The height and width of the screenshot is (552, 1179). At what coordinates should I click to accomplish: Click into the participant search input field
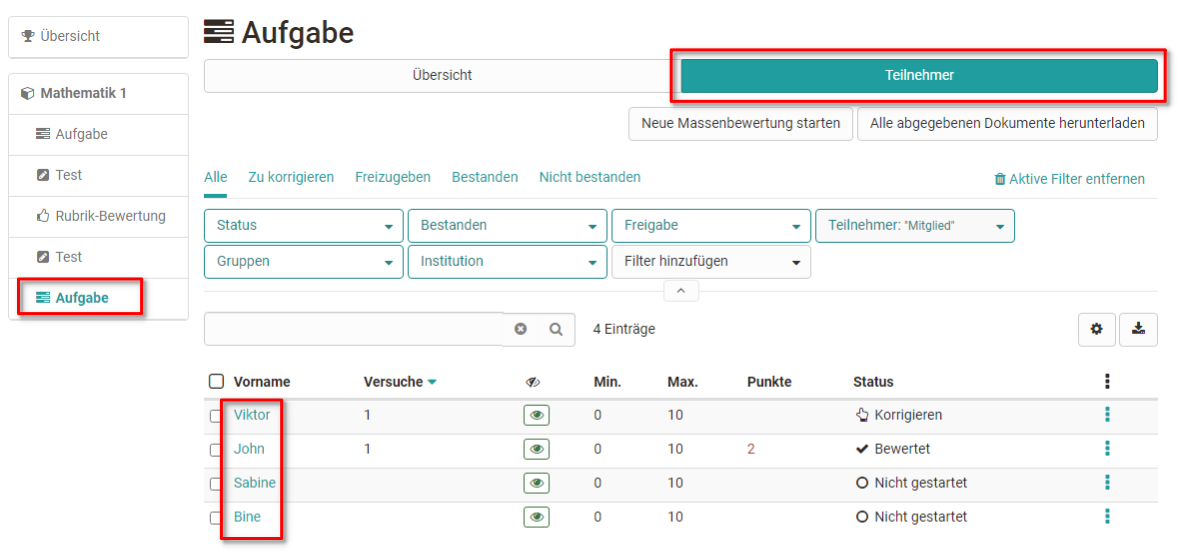point(353,329)
